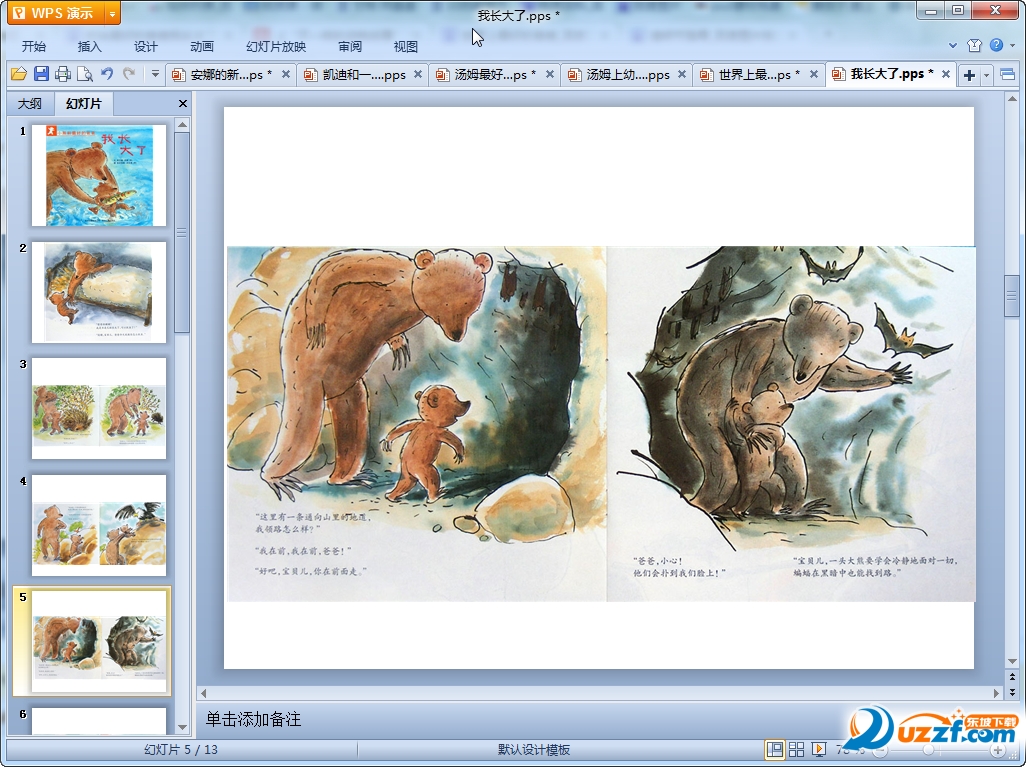The height and width of the screenshot is (767, 1026).
Task: Go to next slide with double down arrow
Action: click(x=1012, y=691)
